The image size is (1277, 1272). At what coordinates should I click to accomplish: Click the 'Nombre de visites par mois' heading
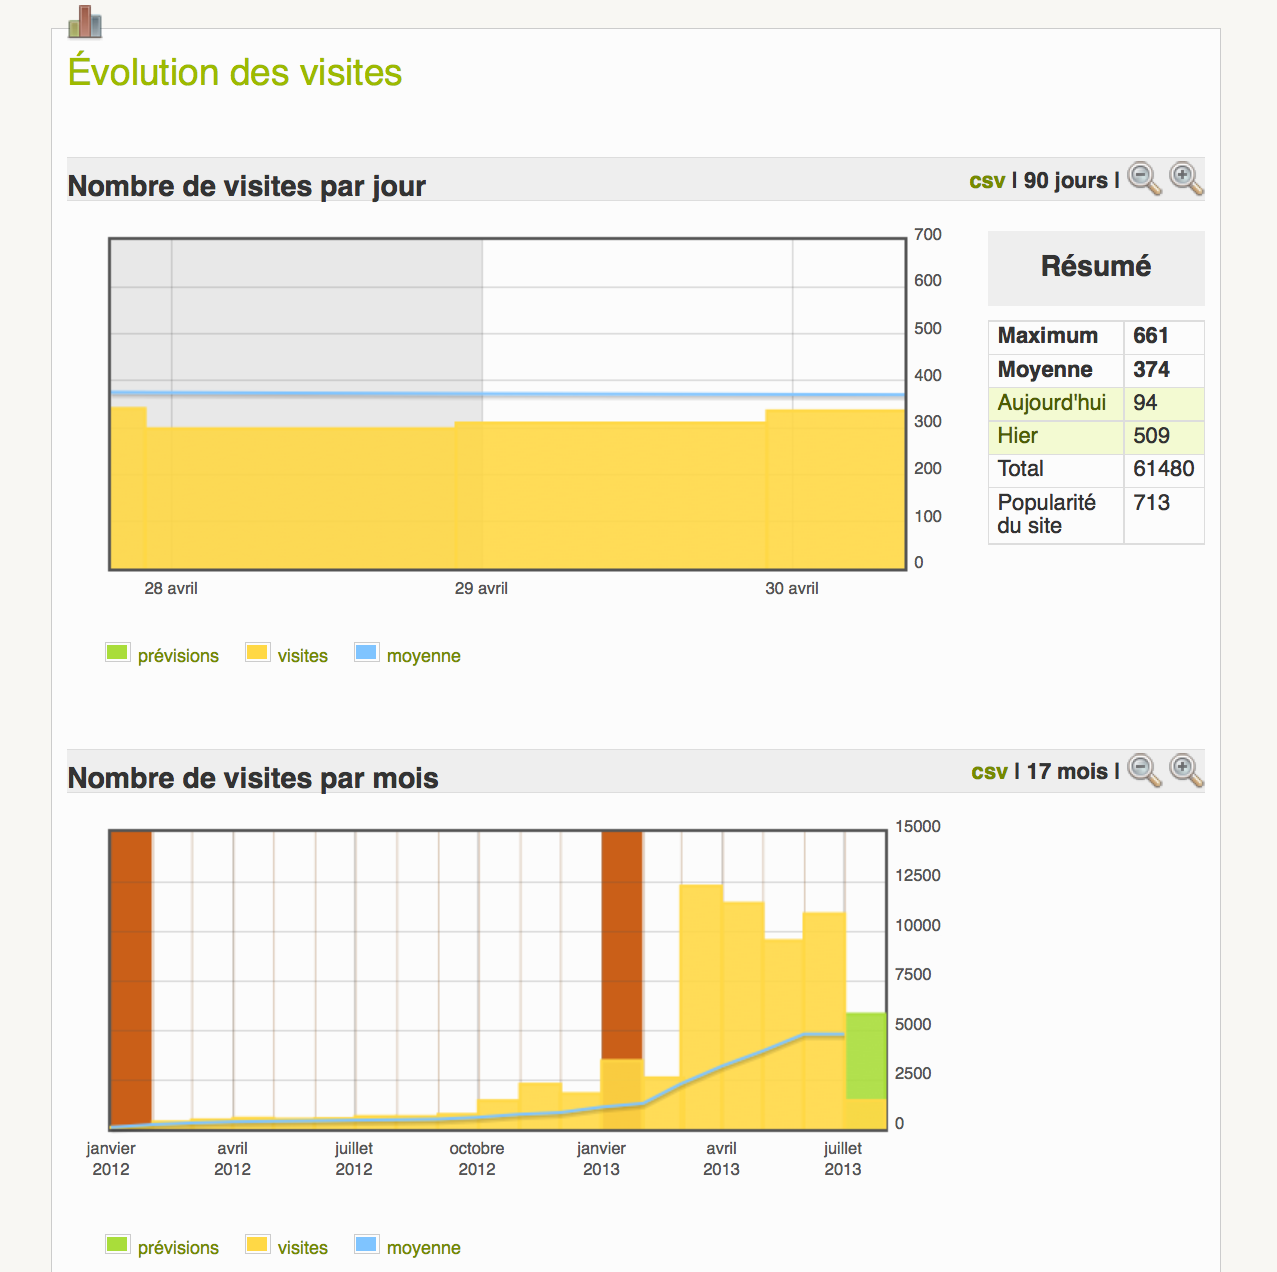click(253, 779)
